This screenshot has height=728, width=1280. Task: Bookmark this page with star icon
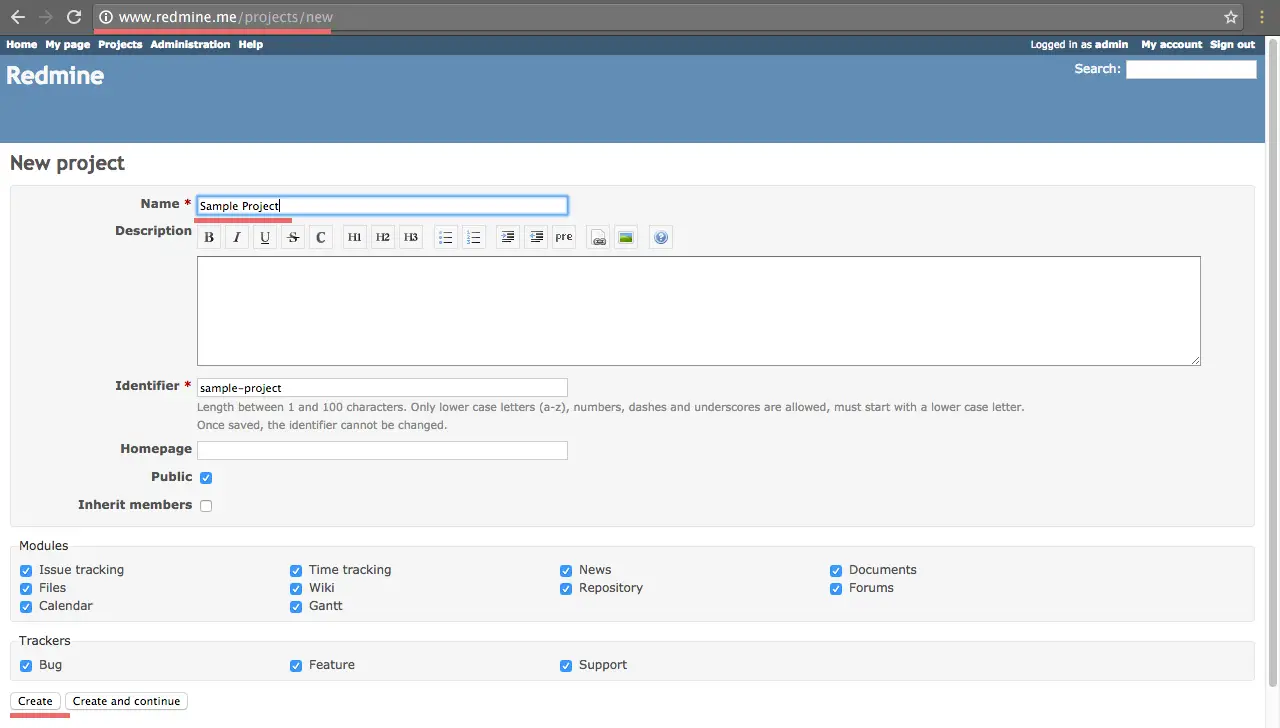coord(1231,17)
